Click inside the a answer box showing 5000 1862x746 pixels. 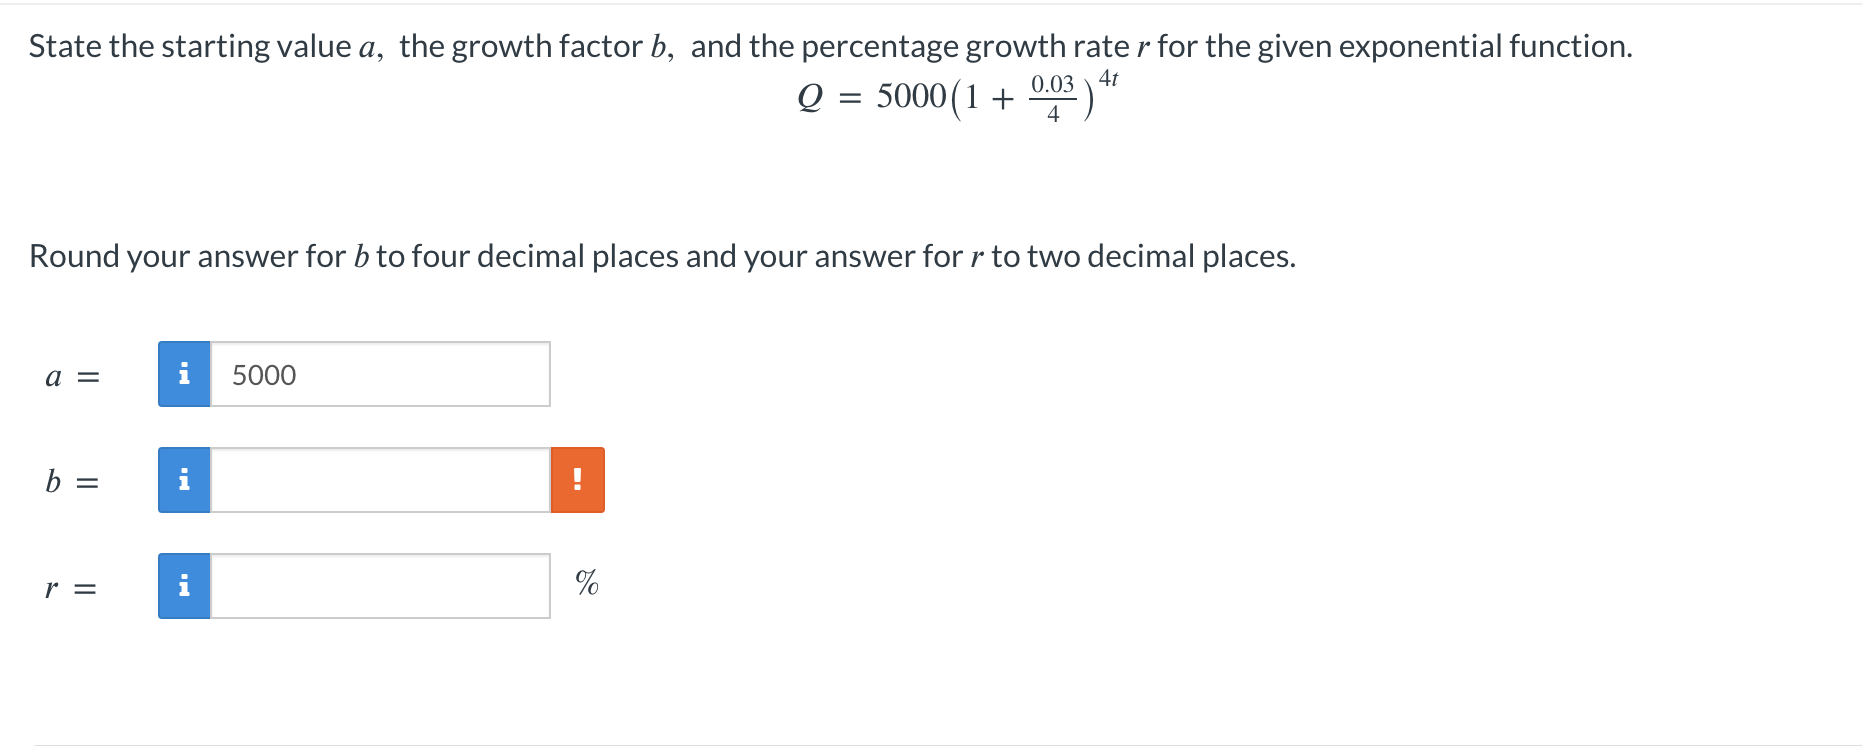point(380,374)
